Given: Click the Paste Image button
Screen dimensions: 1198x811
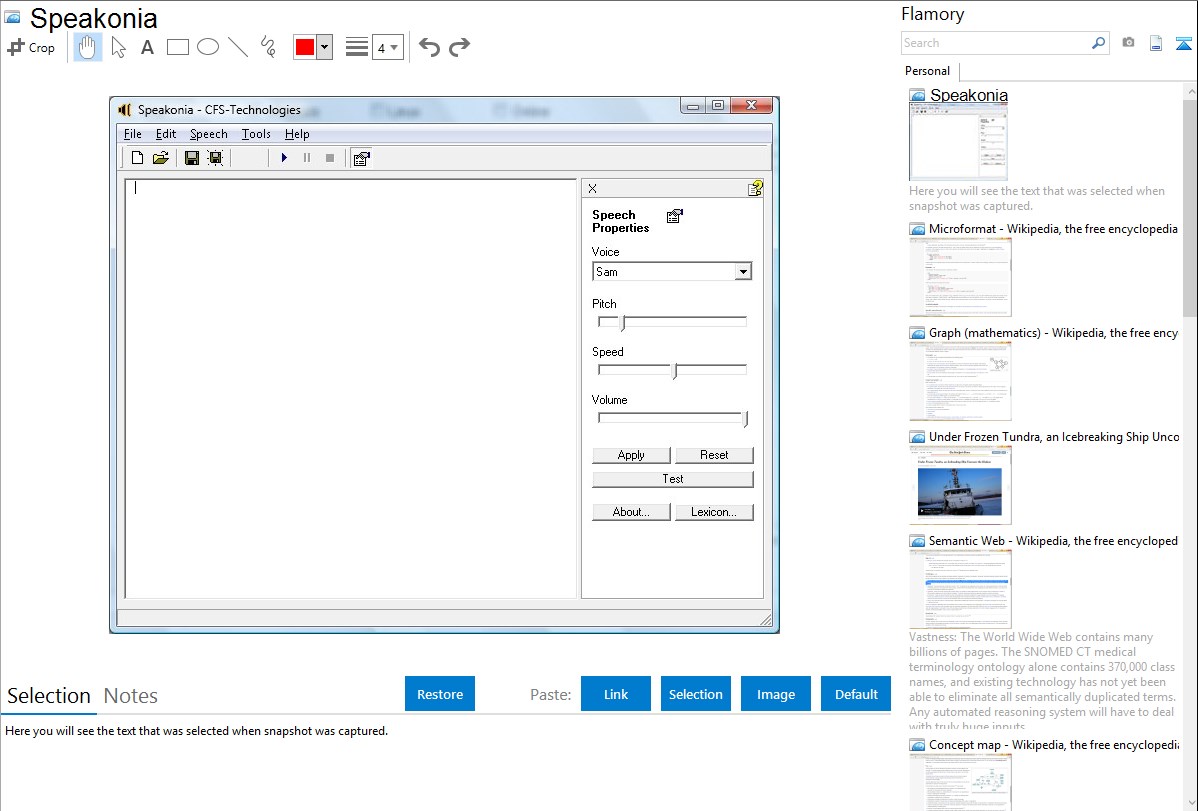Looking at the screenshot, I should (775, 694).
